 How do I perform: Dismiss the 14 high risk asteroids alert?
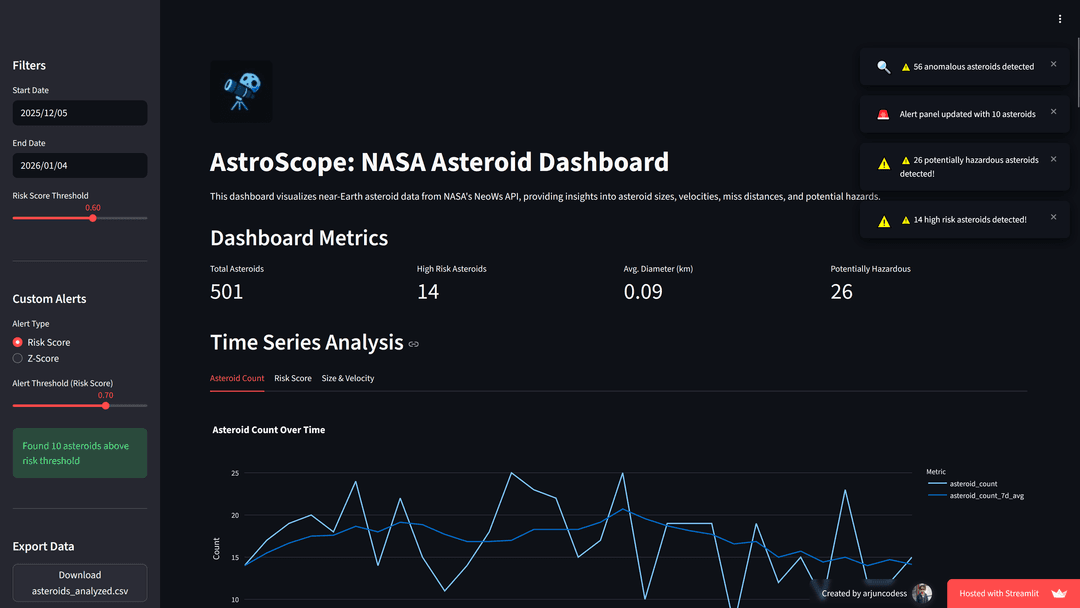[1053, 216]
